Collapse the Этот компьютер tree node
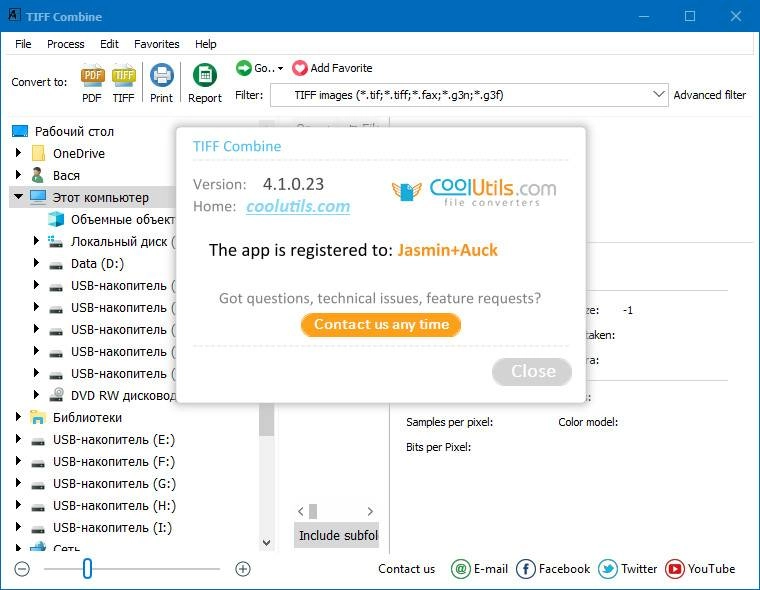 (x=18, y=197)
